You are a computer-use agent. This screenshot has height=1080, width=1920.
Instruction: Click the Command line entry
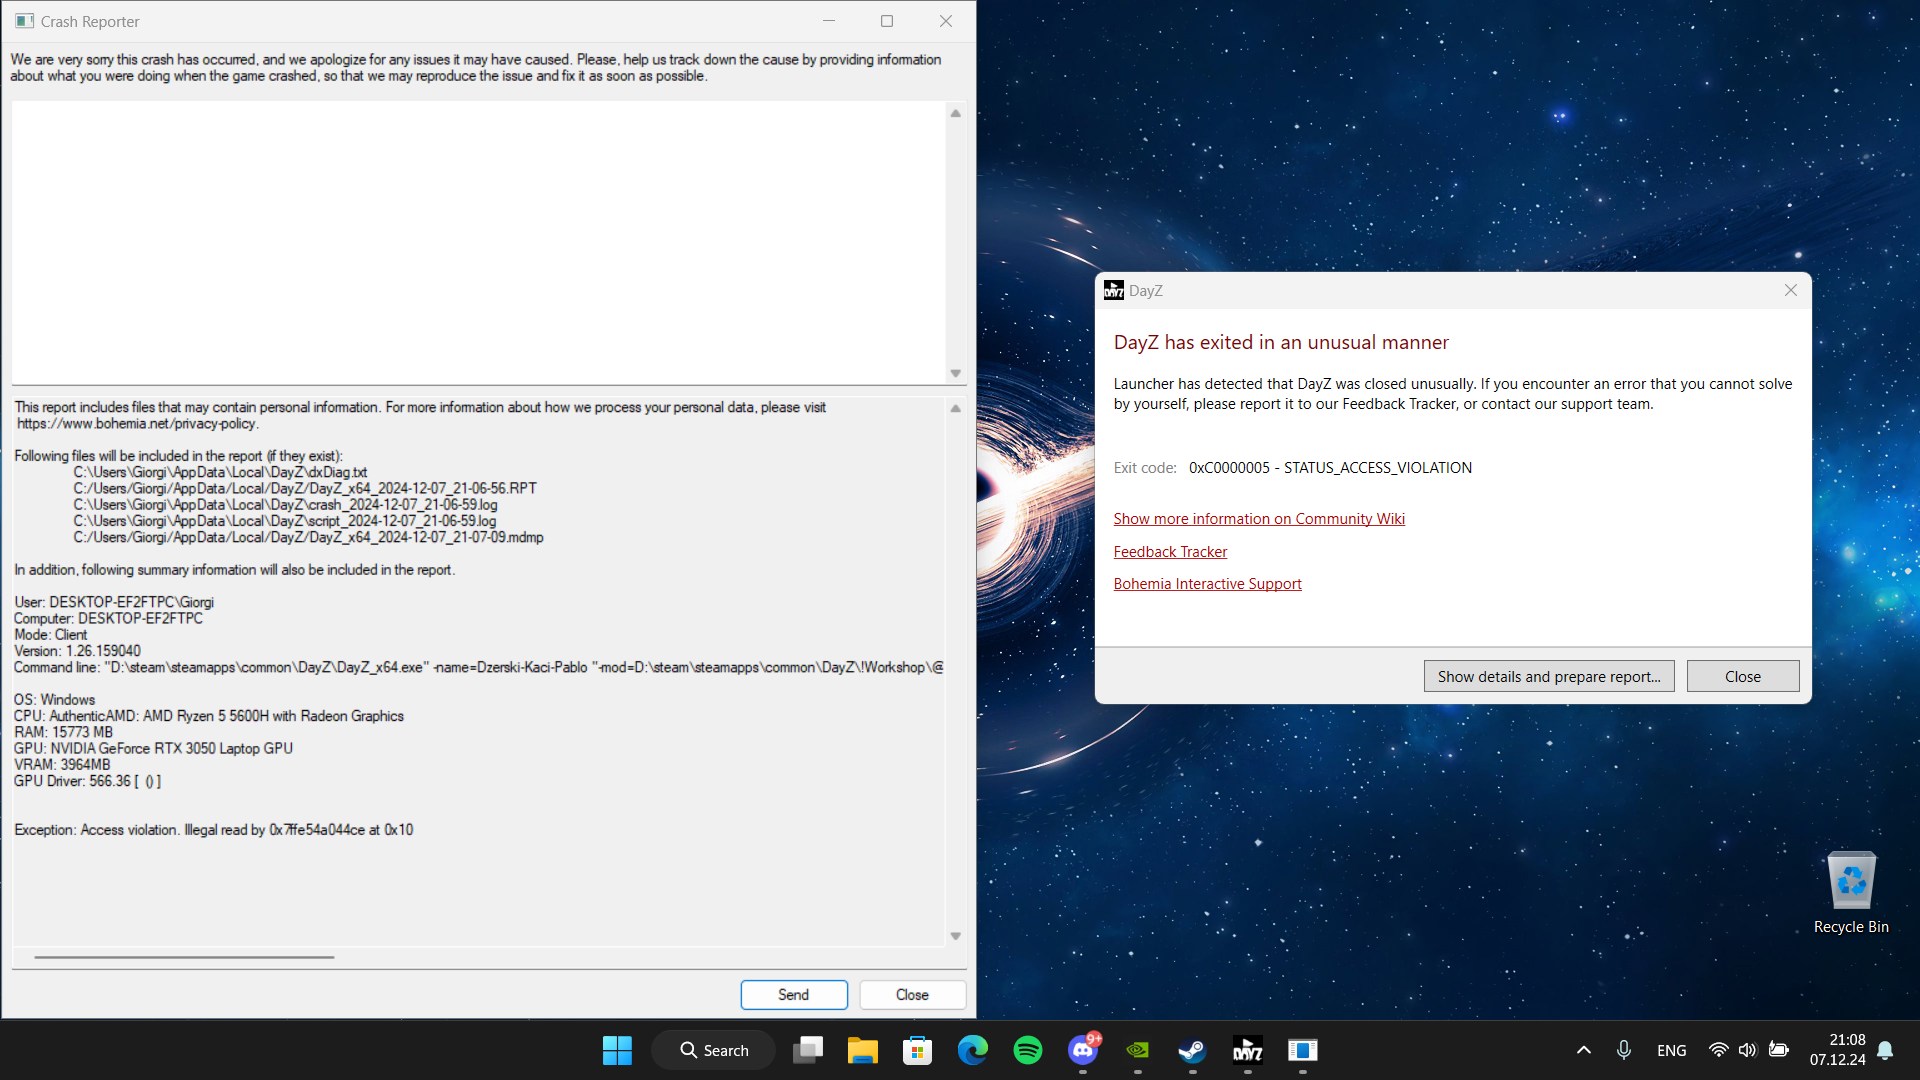[x=478, y=667]
